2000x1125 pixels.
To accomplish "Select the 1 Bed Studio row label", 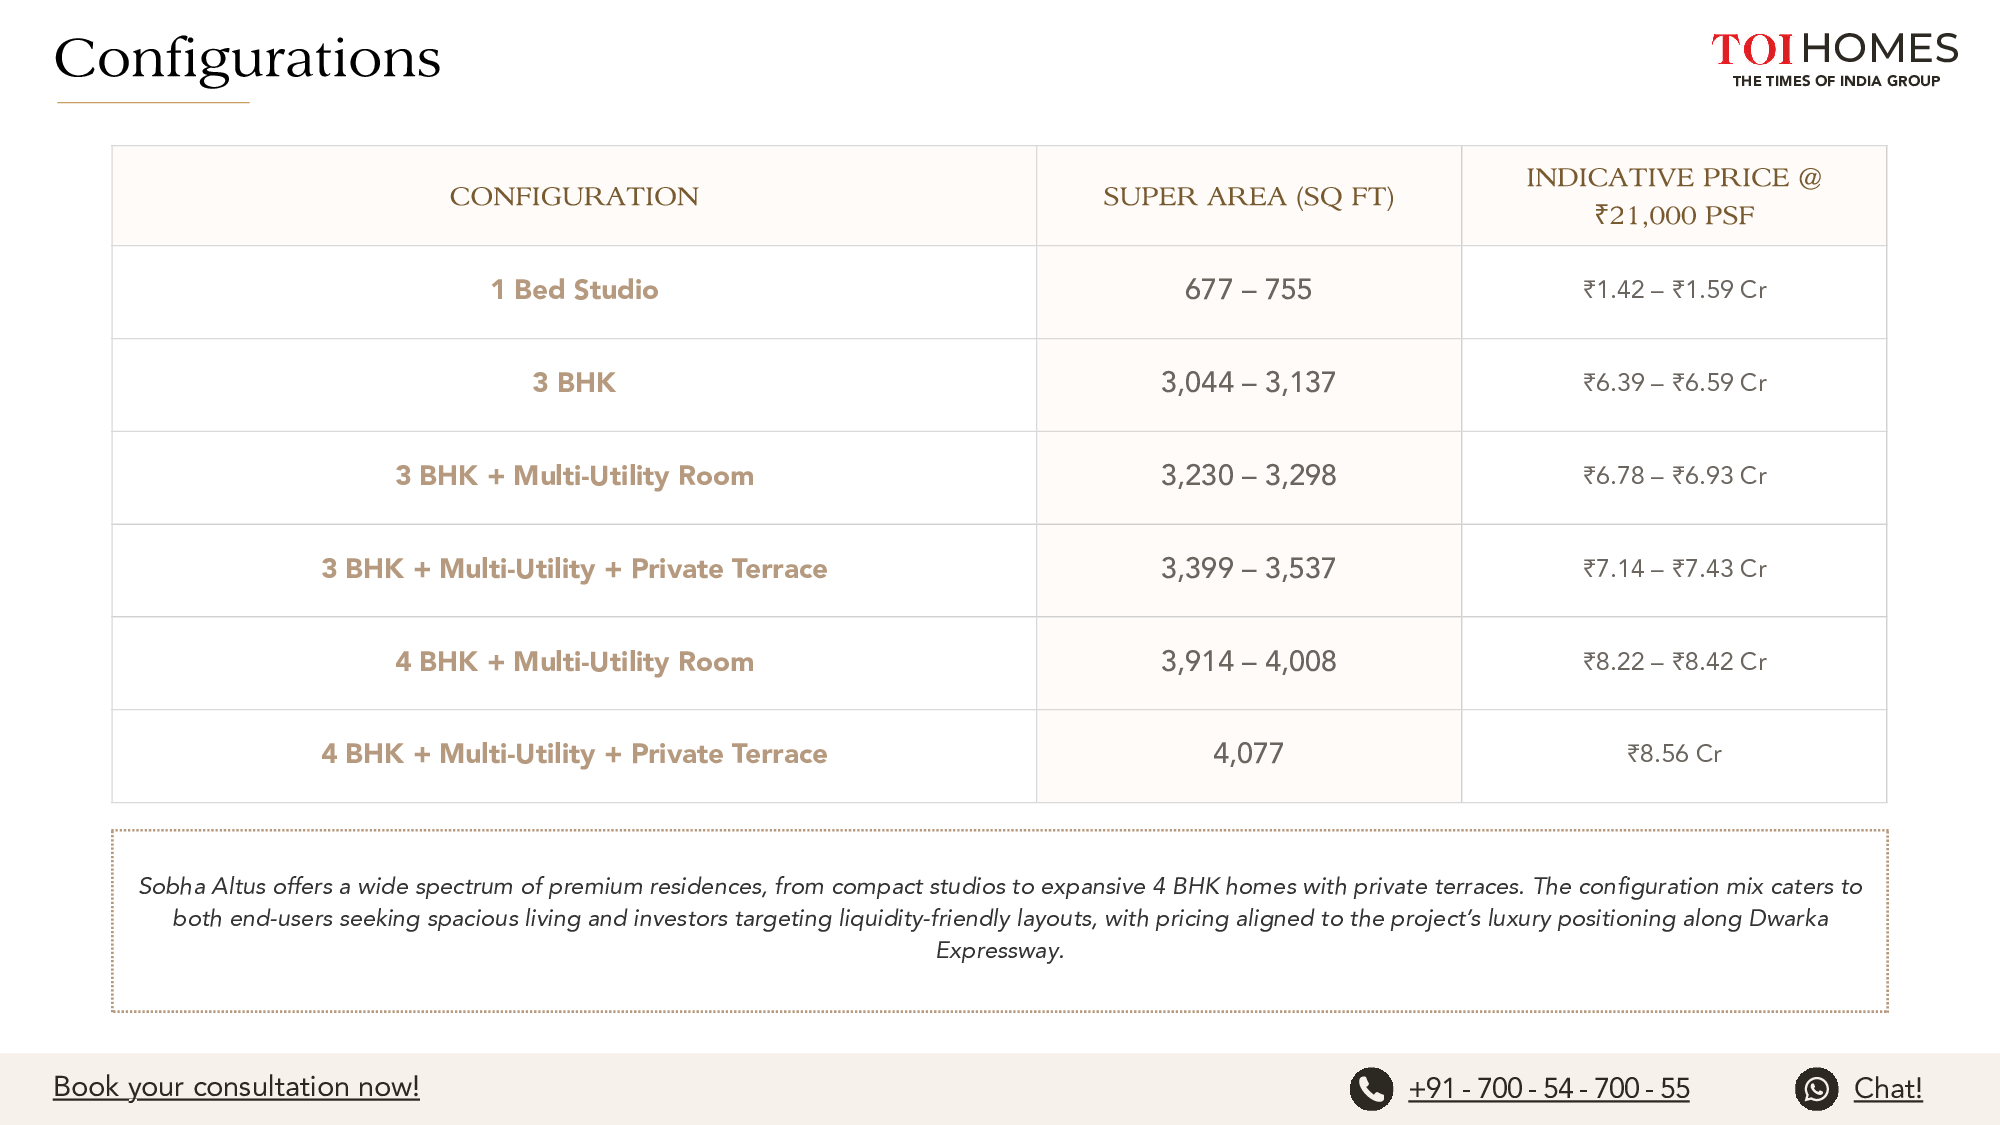I will click(574, 290).
